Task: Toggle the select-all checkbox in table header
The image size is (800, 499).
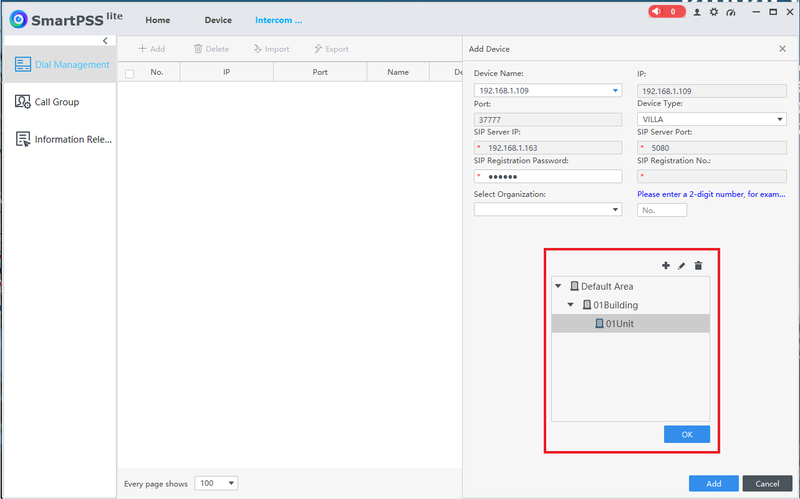Action: [x=129, y=73]
